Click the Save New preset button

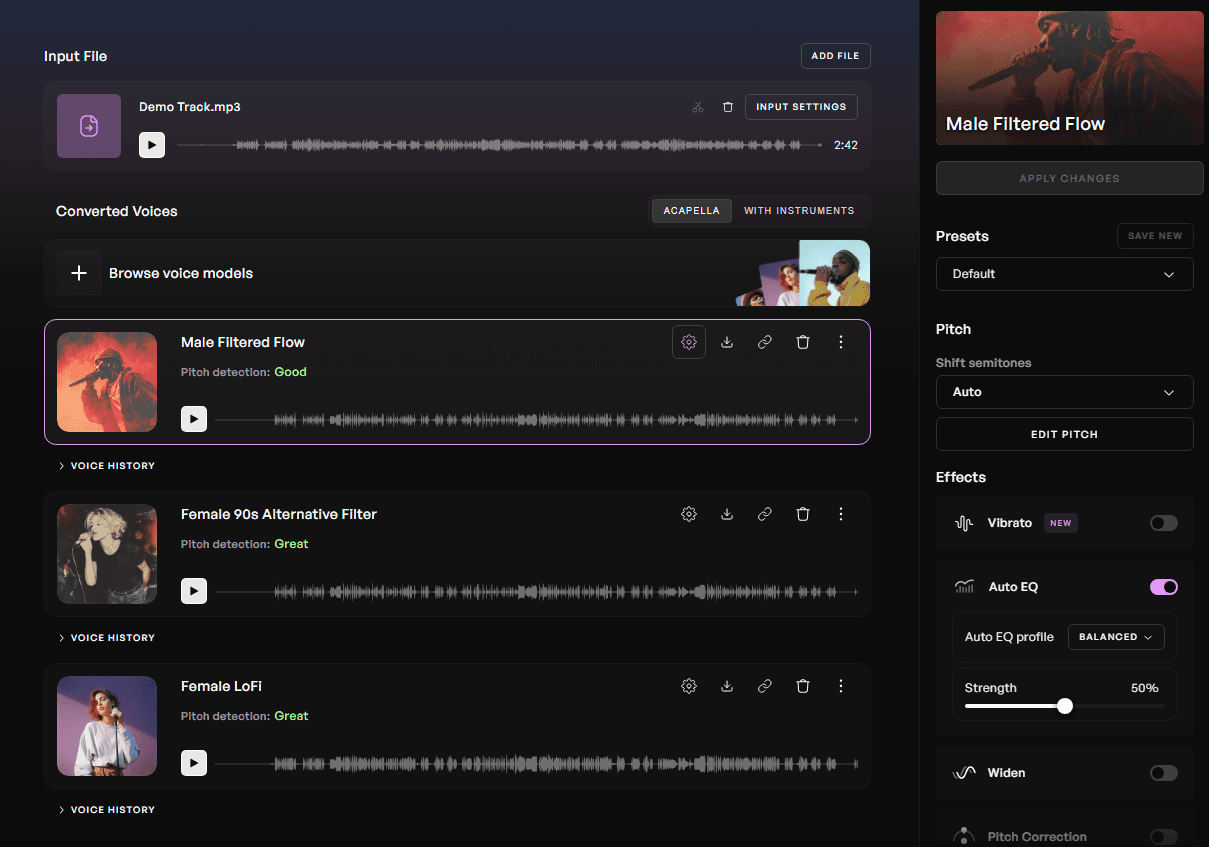[1155, 236]
